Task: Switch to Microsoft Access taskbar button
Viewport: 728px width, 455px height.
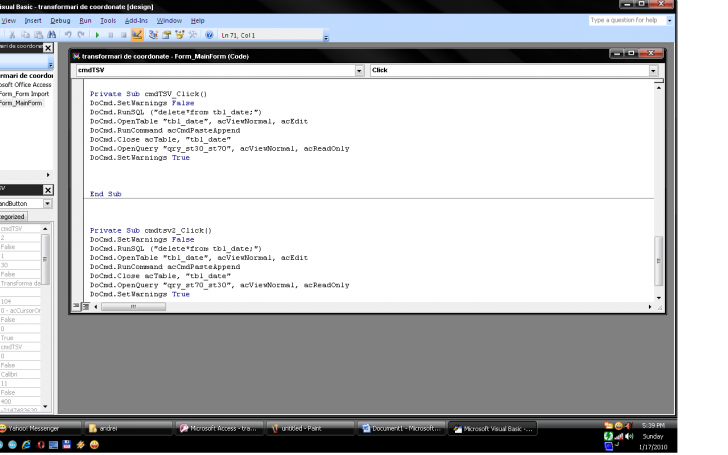Action: coord(220,429)
